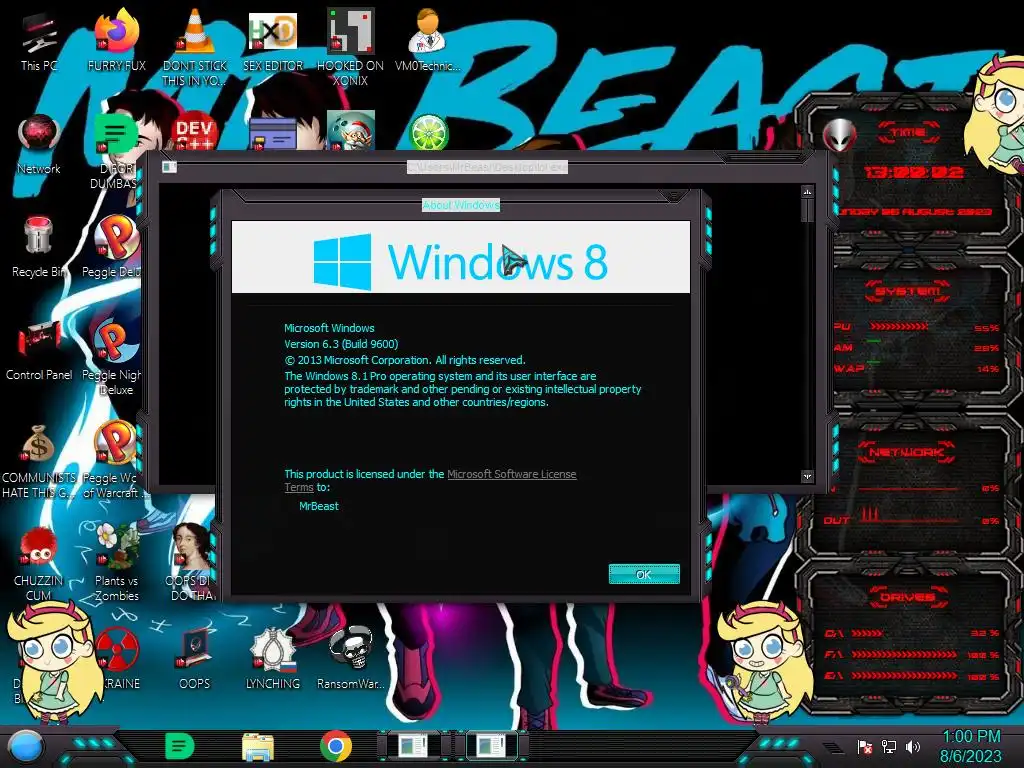Click the Alienware alien head gadget icon
Image resolution: width=1024 pixels, height=768 pixels.
pyautogui.click(x=840, y=136)
